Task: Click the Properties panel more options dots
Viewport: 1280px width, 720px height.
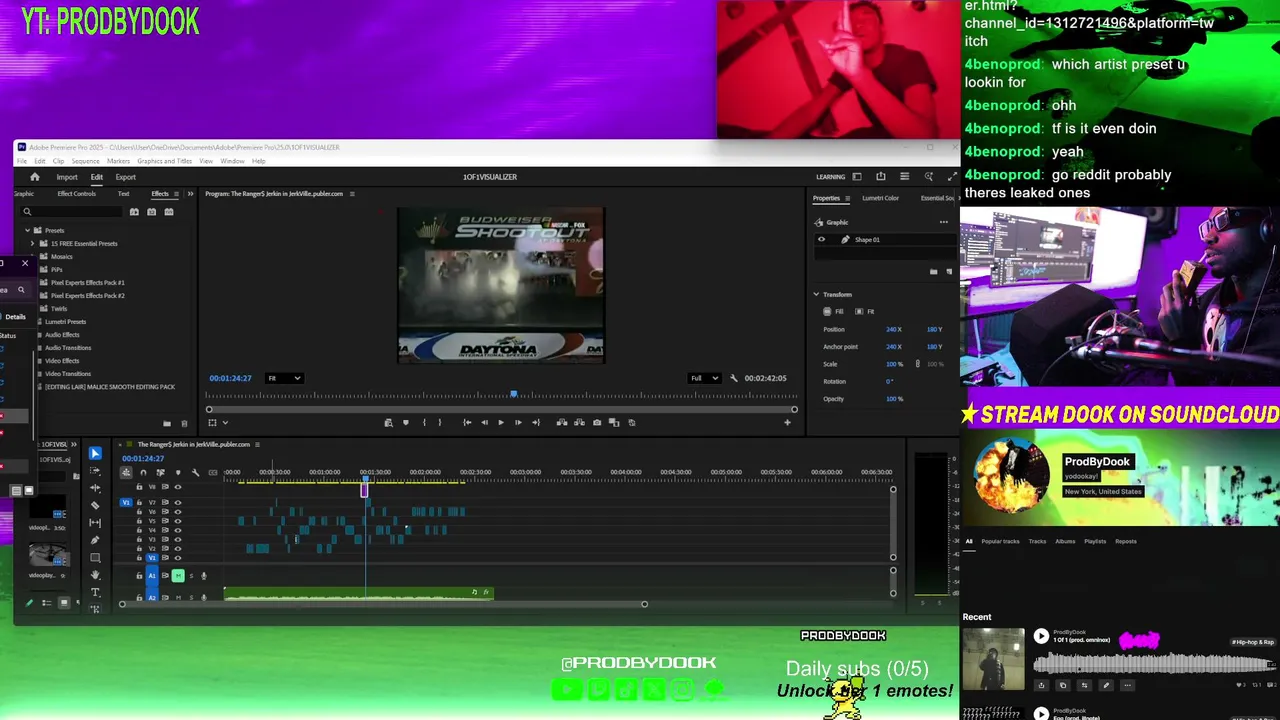Action: tap(943, 222)
